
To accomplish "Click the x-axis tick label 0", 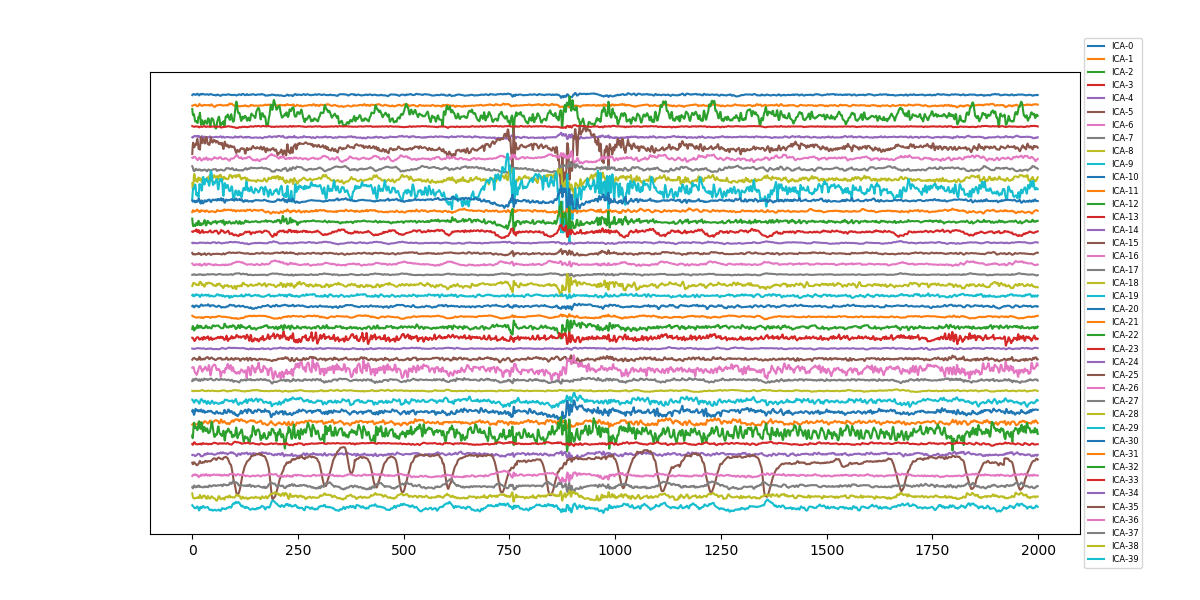I will [x=192, y=550].
